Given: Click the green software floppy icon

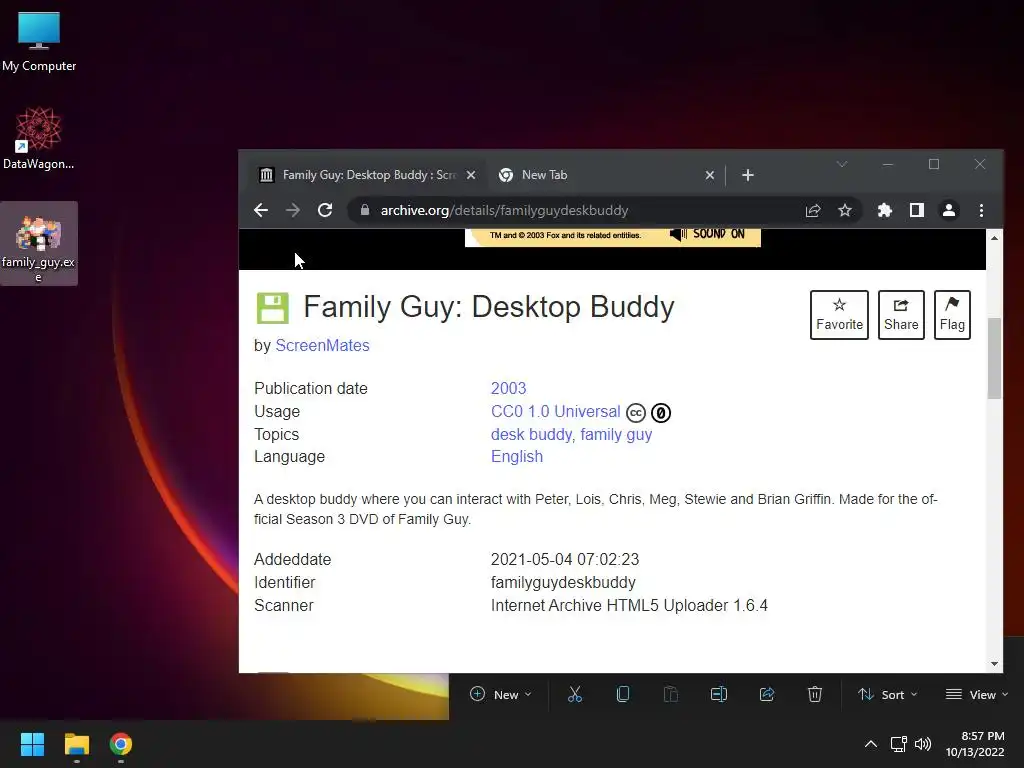Looking at the screenshot, I should tap(272, 308).
